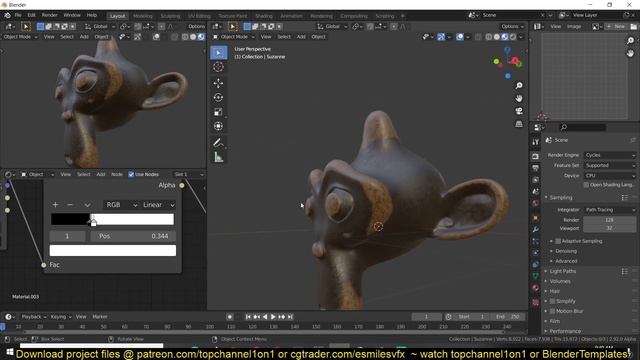Open the Keying popover in timeline
This screenshot has width=640, height=360.
[x=60, y=317]
